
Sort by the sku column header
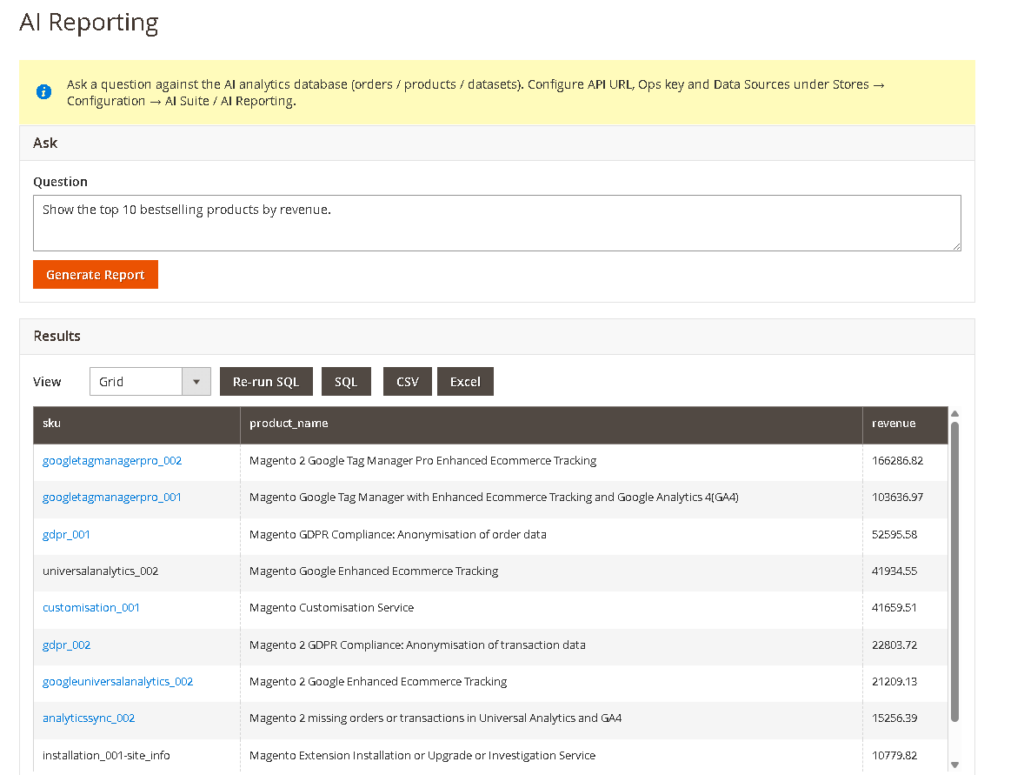click(x=137, y=424)
